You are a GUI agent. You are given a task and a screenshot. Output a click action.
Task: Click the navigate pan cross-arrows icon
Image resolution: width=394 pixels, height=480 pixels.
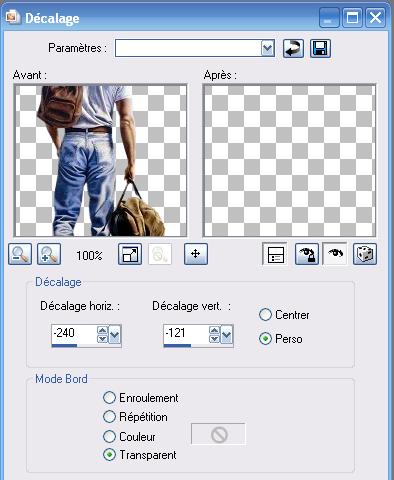click(196, 254)
